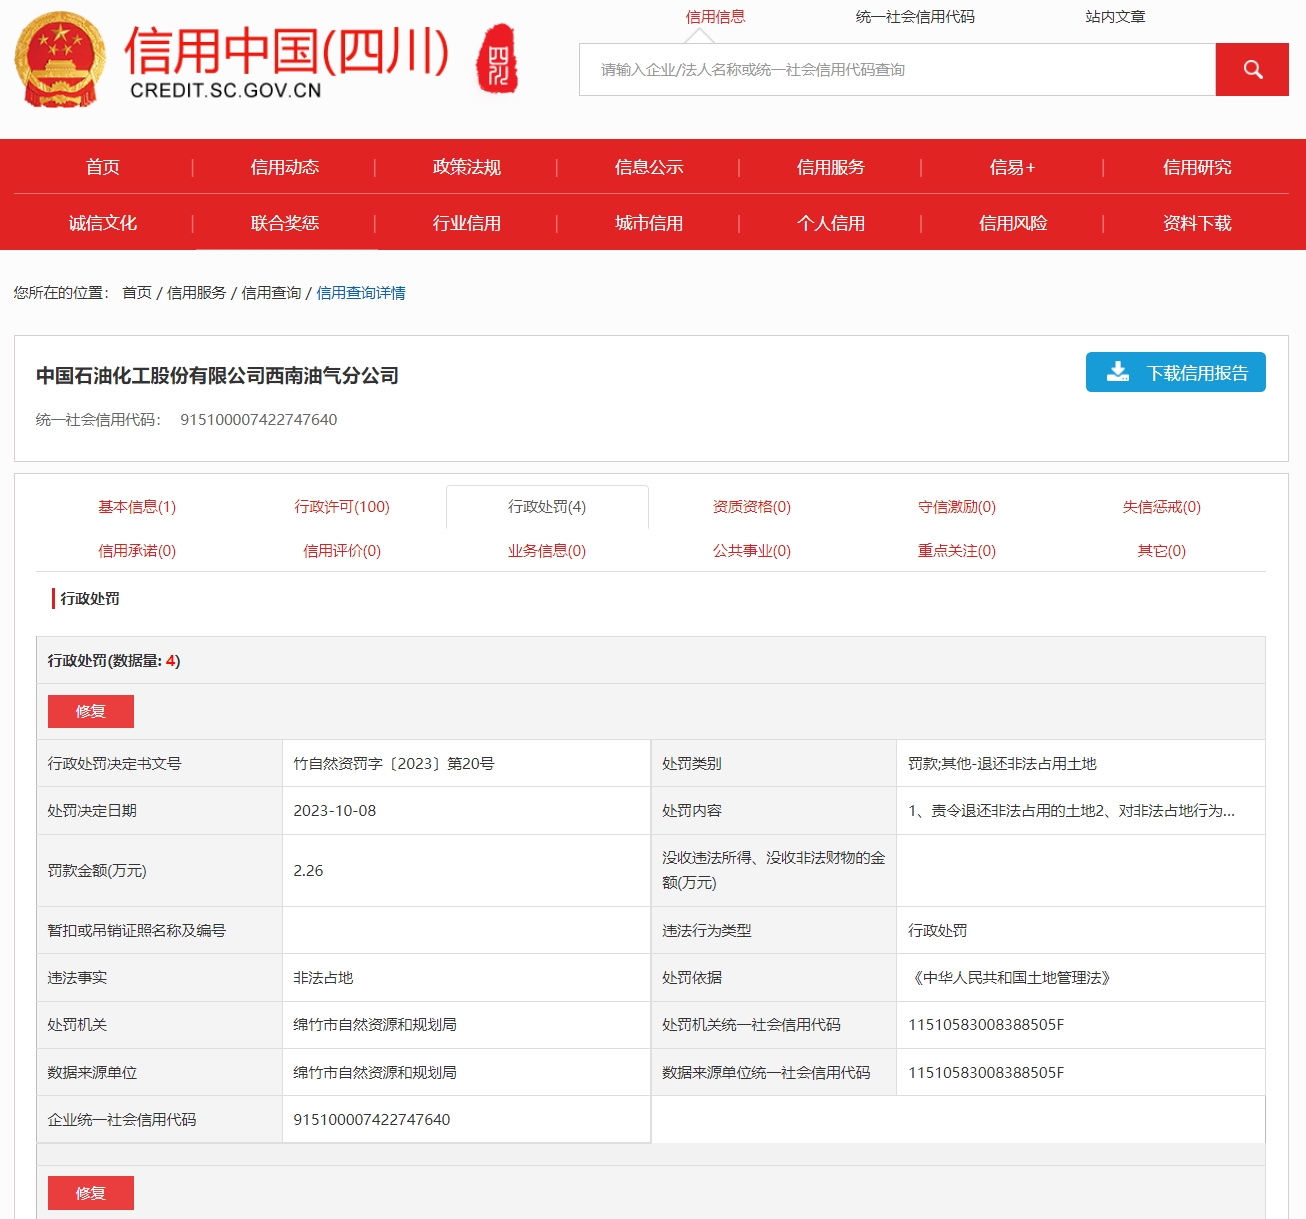Open the 重点关注(0) tab
The image size is (1306, 1219).
pyautogui.click(x=956, y=551)
